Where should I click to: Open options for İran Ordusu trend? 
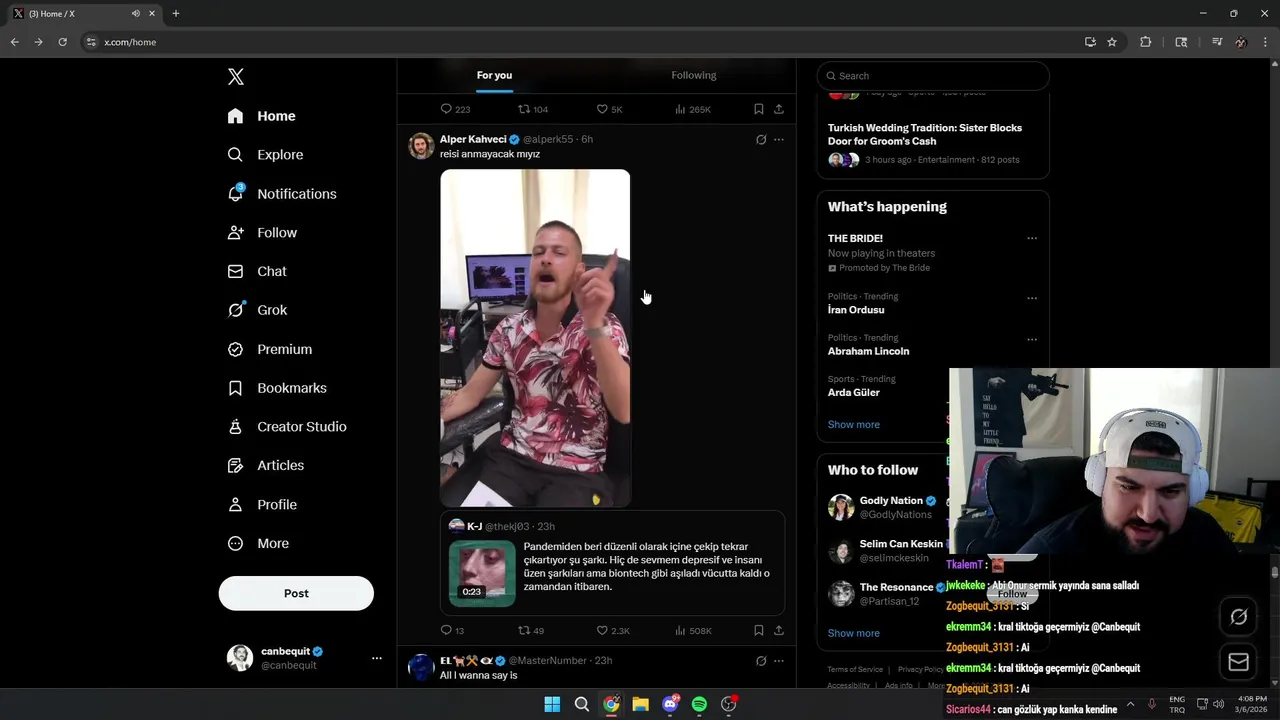1032,298
